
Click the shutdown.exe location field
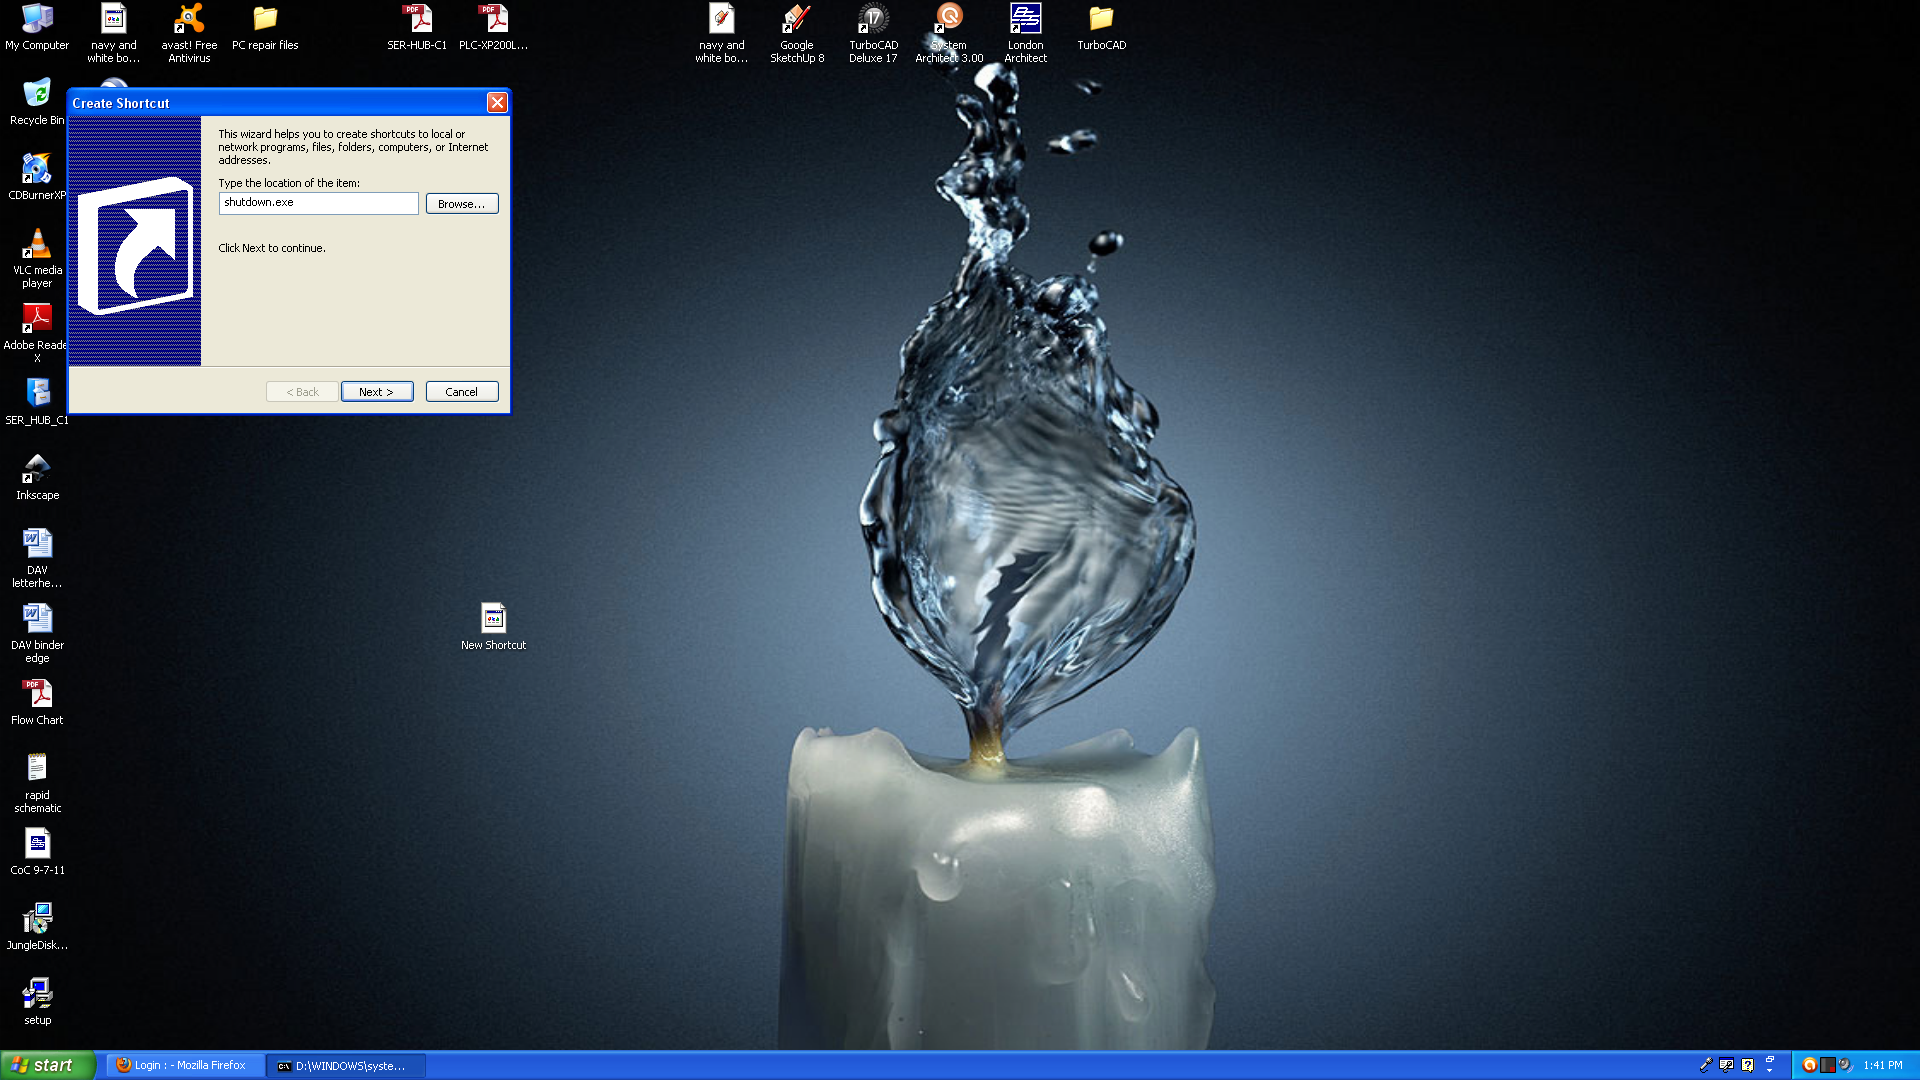318,203
